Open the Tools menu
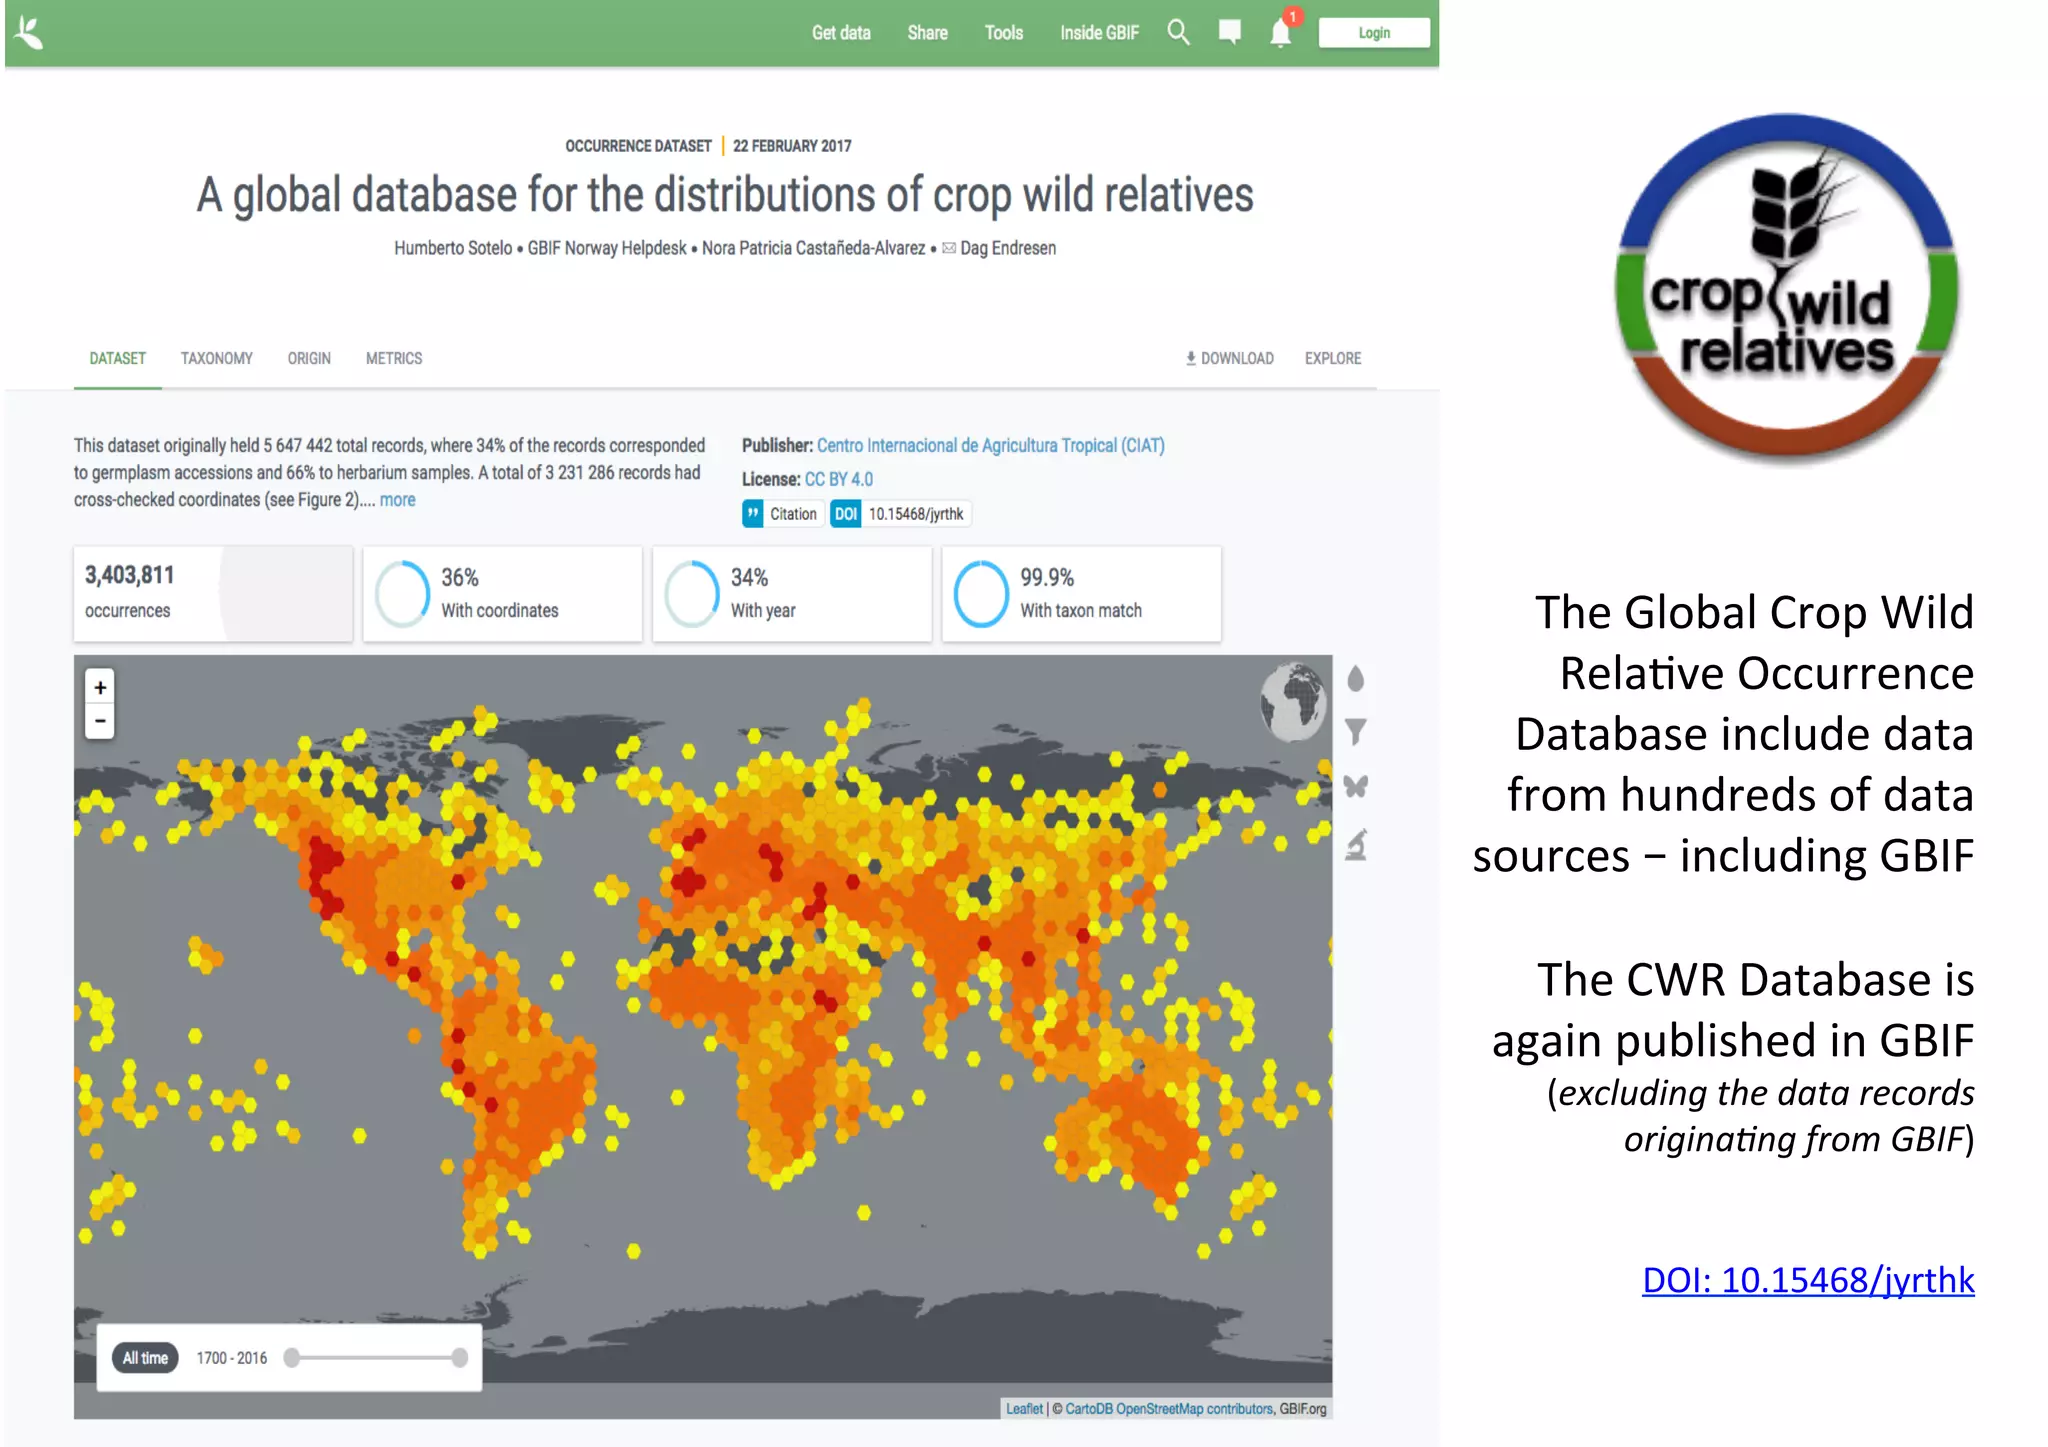The width and height of the screenshot is (2048, 1447). 1003,33
